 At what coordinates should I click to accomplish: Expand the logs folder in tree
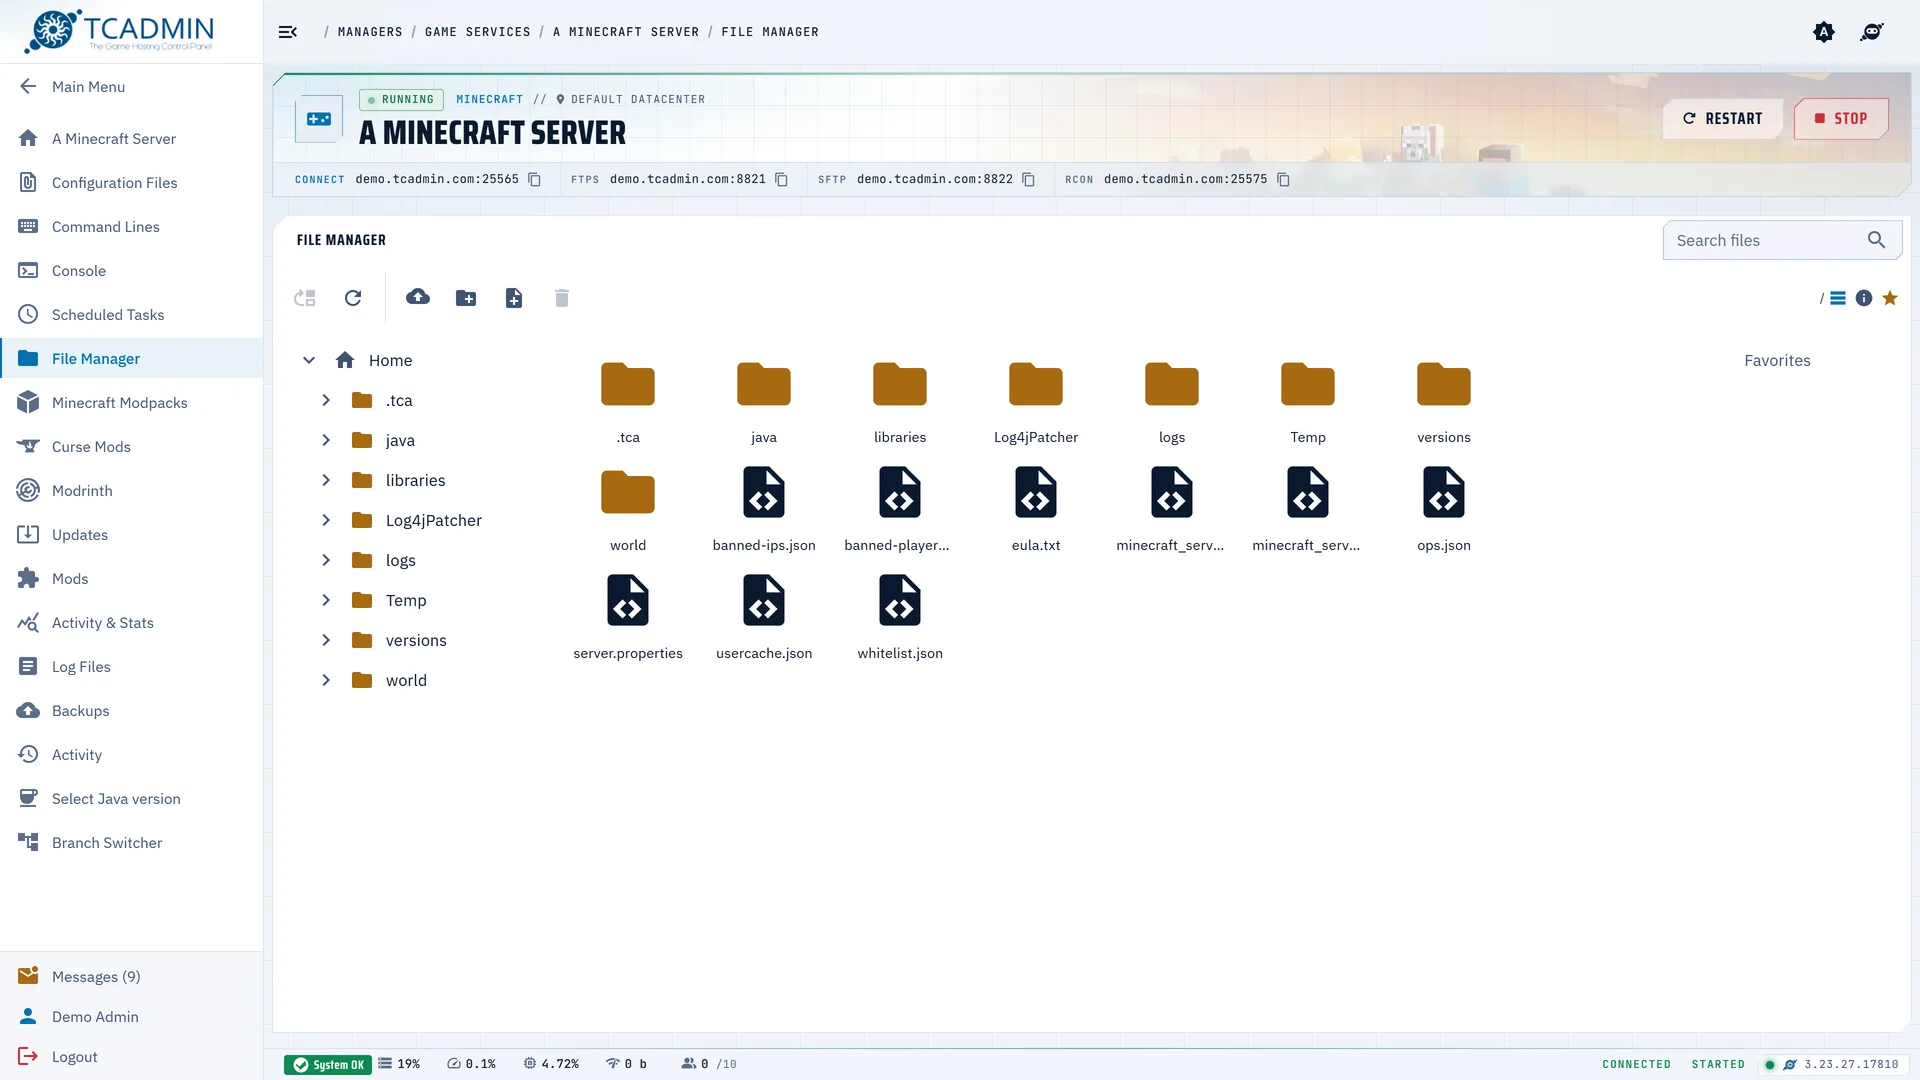click(326, 560)
